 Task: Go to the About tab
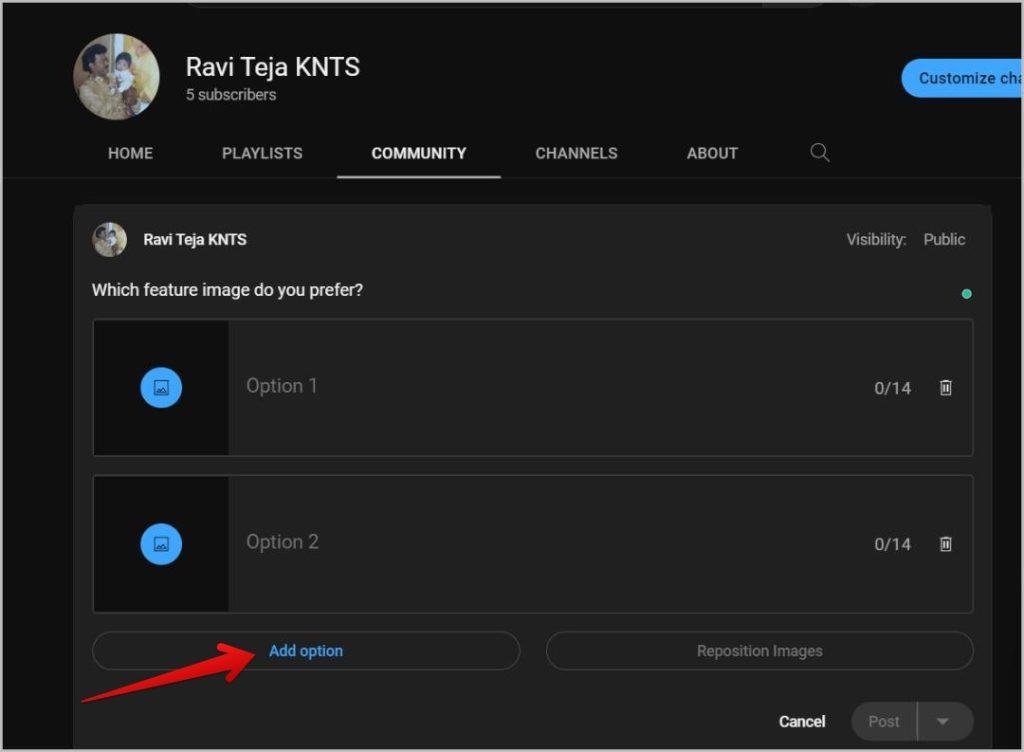pyautogui.click(x=712, y=153)
